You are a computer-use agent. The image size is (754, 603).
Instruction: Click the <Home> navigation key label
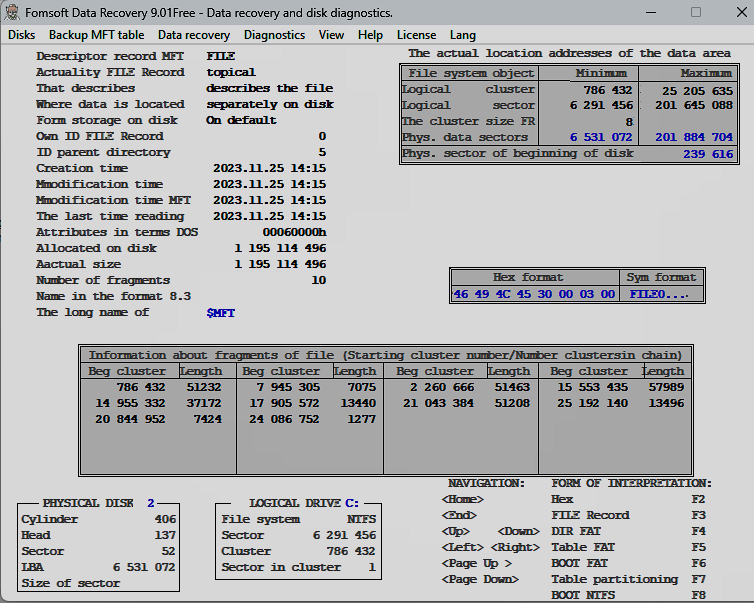[463, 499]
